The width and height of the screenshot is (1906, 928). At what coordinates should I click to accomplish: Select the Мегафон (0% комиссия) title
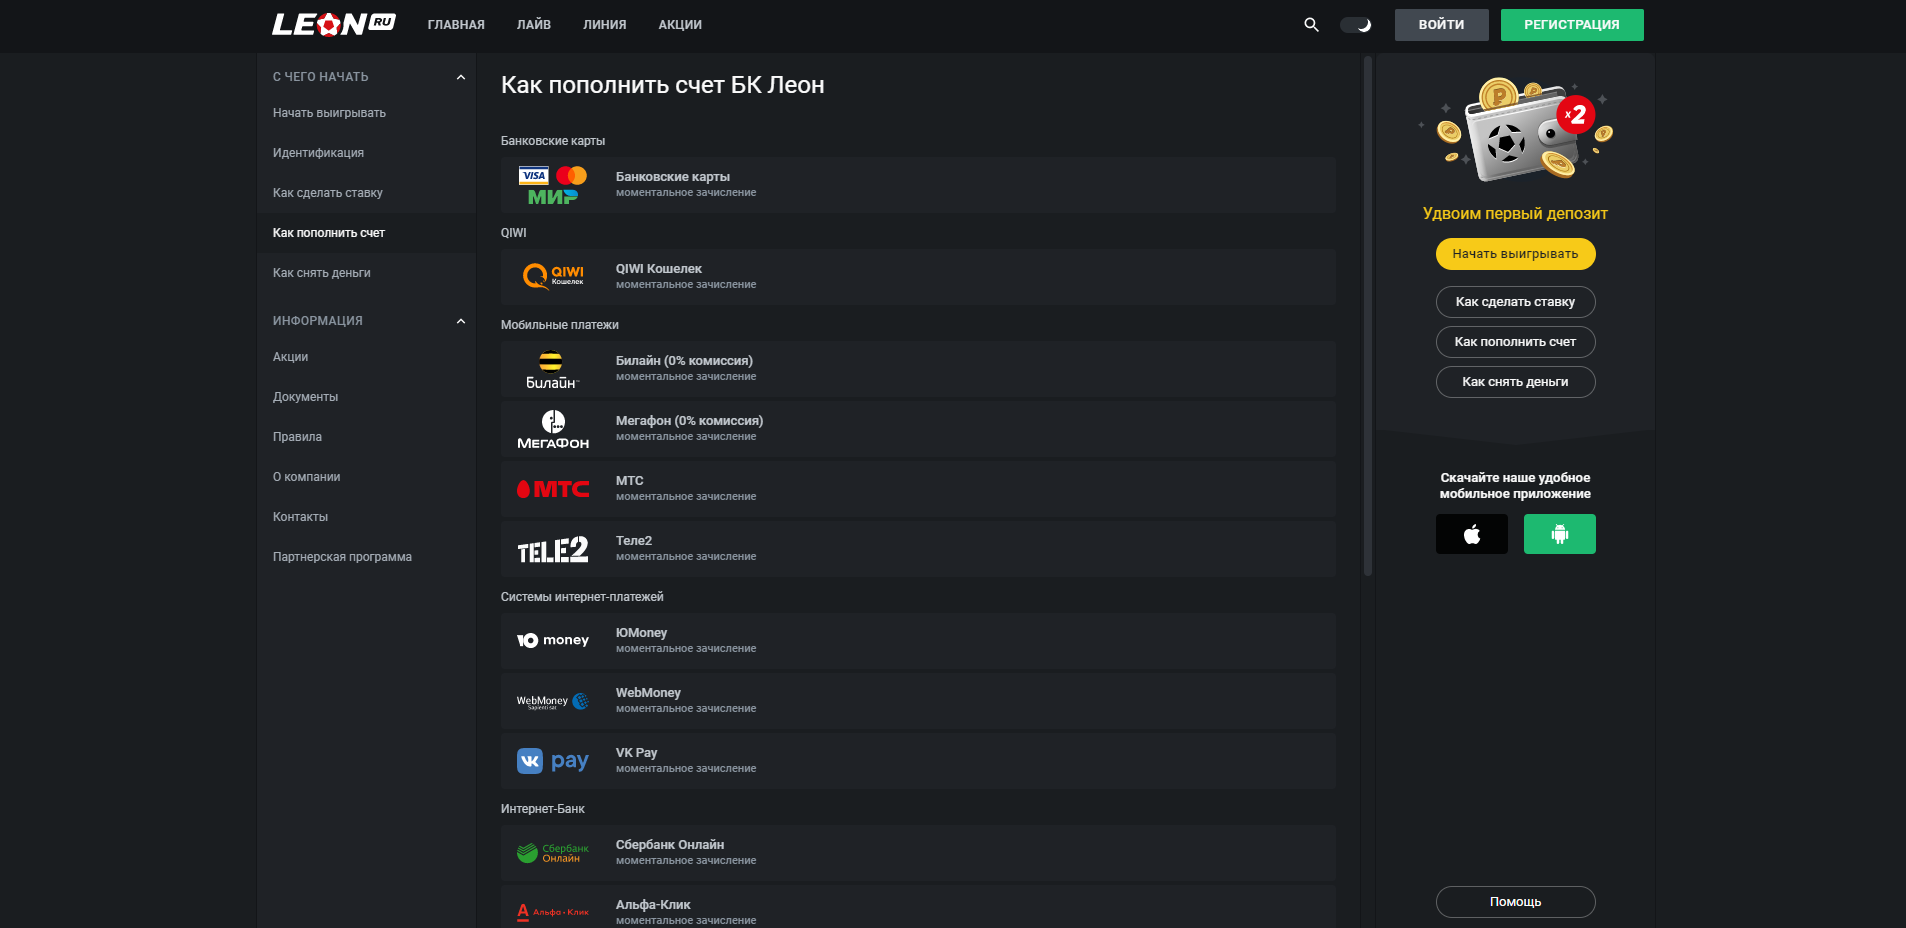point(689,421)
